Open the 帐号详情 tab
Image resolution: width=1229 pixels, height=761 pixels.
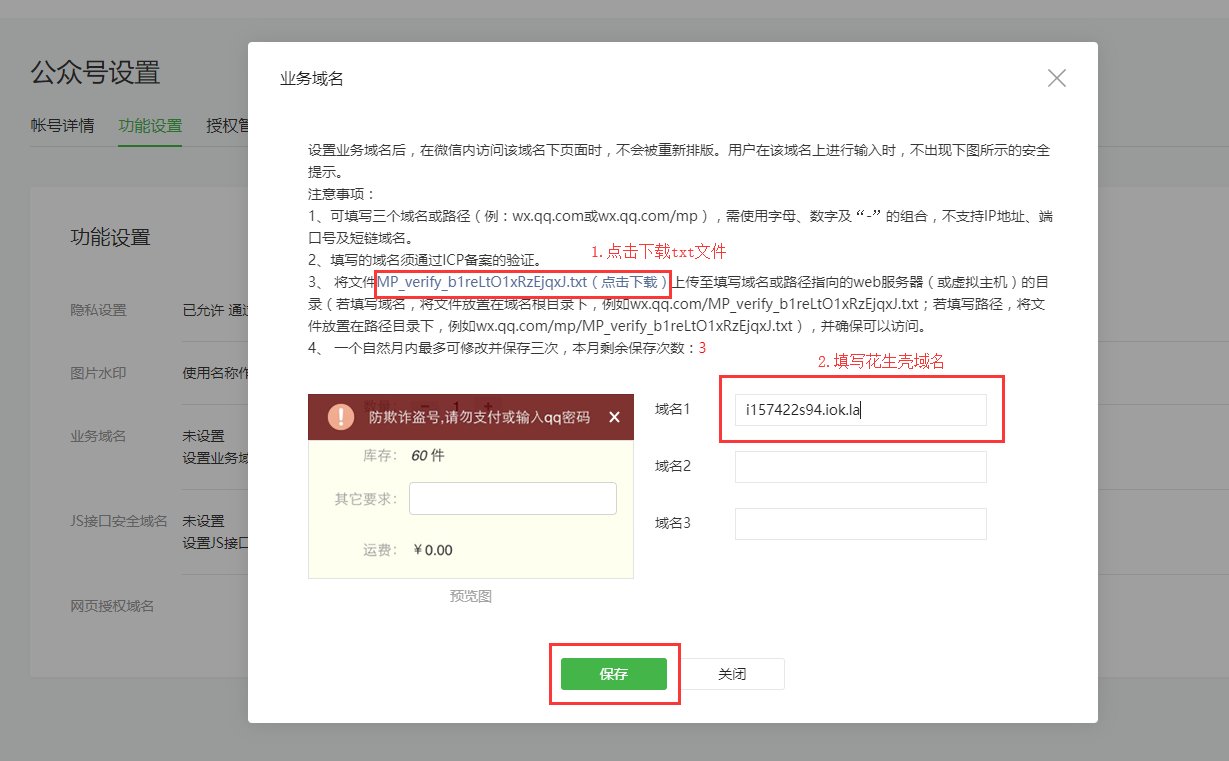click(62, 126)
